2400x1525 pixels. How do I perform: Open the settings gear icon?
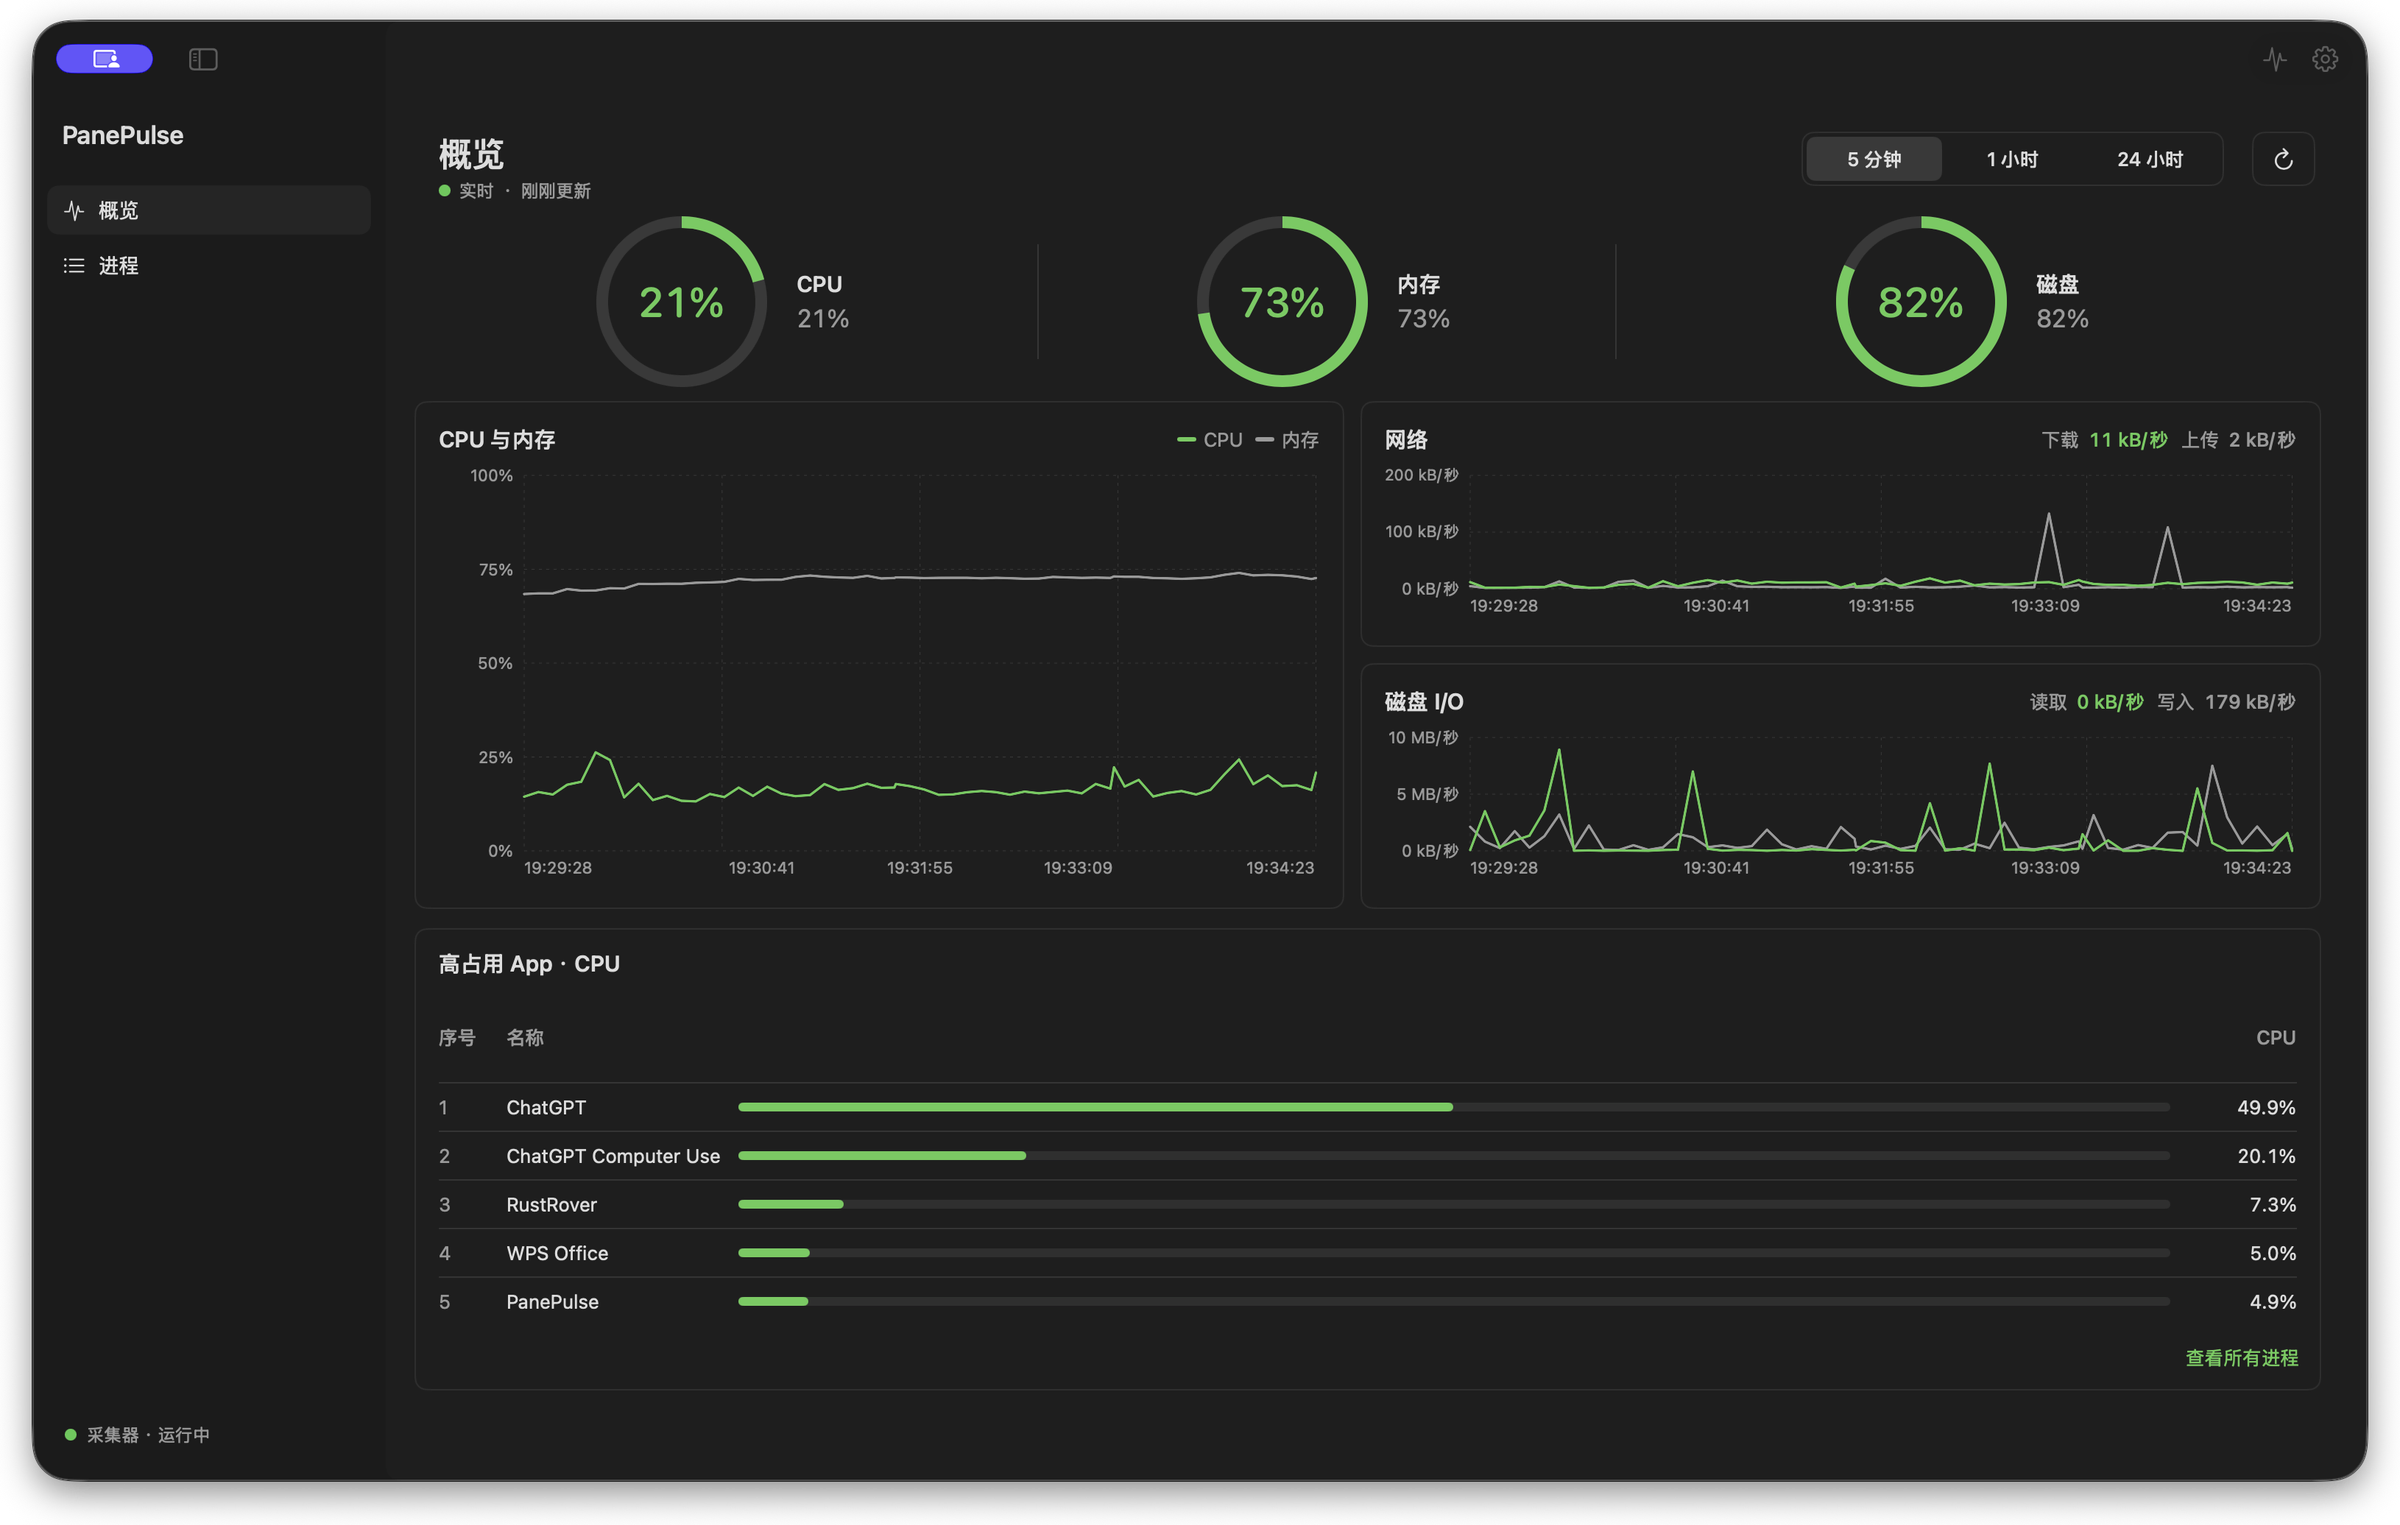(2325, 59)
